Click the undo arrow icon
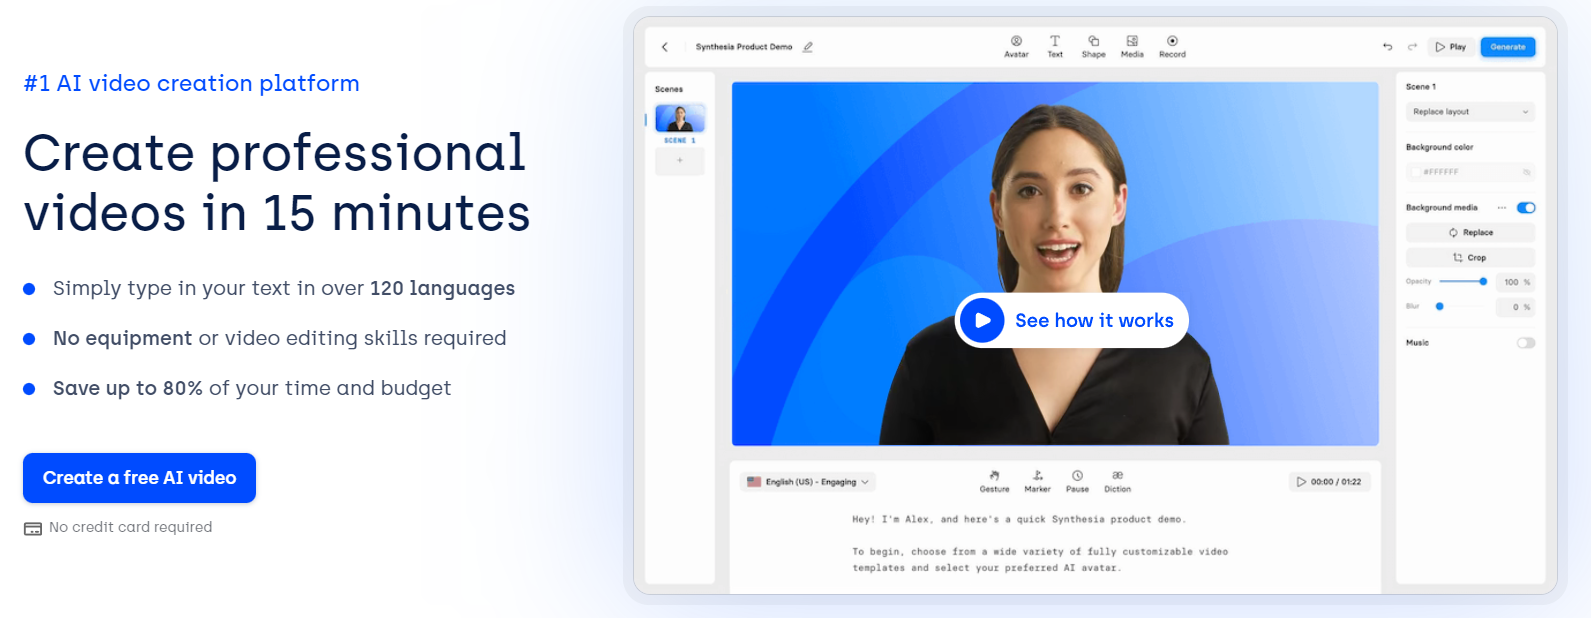1591x618 pixels. click(1387, 47)
